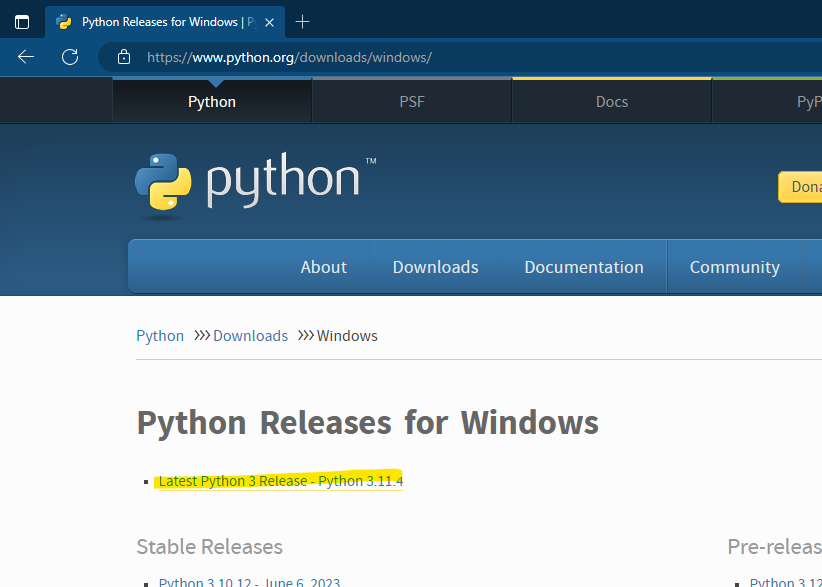The width and height of the screenshot is (822, 587).
Task: Reload the page with refresh icon
Action: coord(70,57)
